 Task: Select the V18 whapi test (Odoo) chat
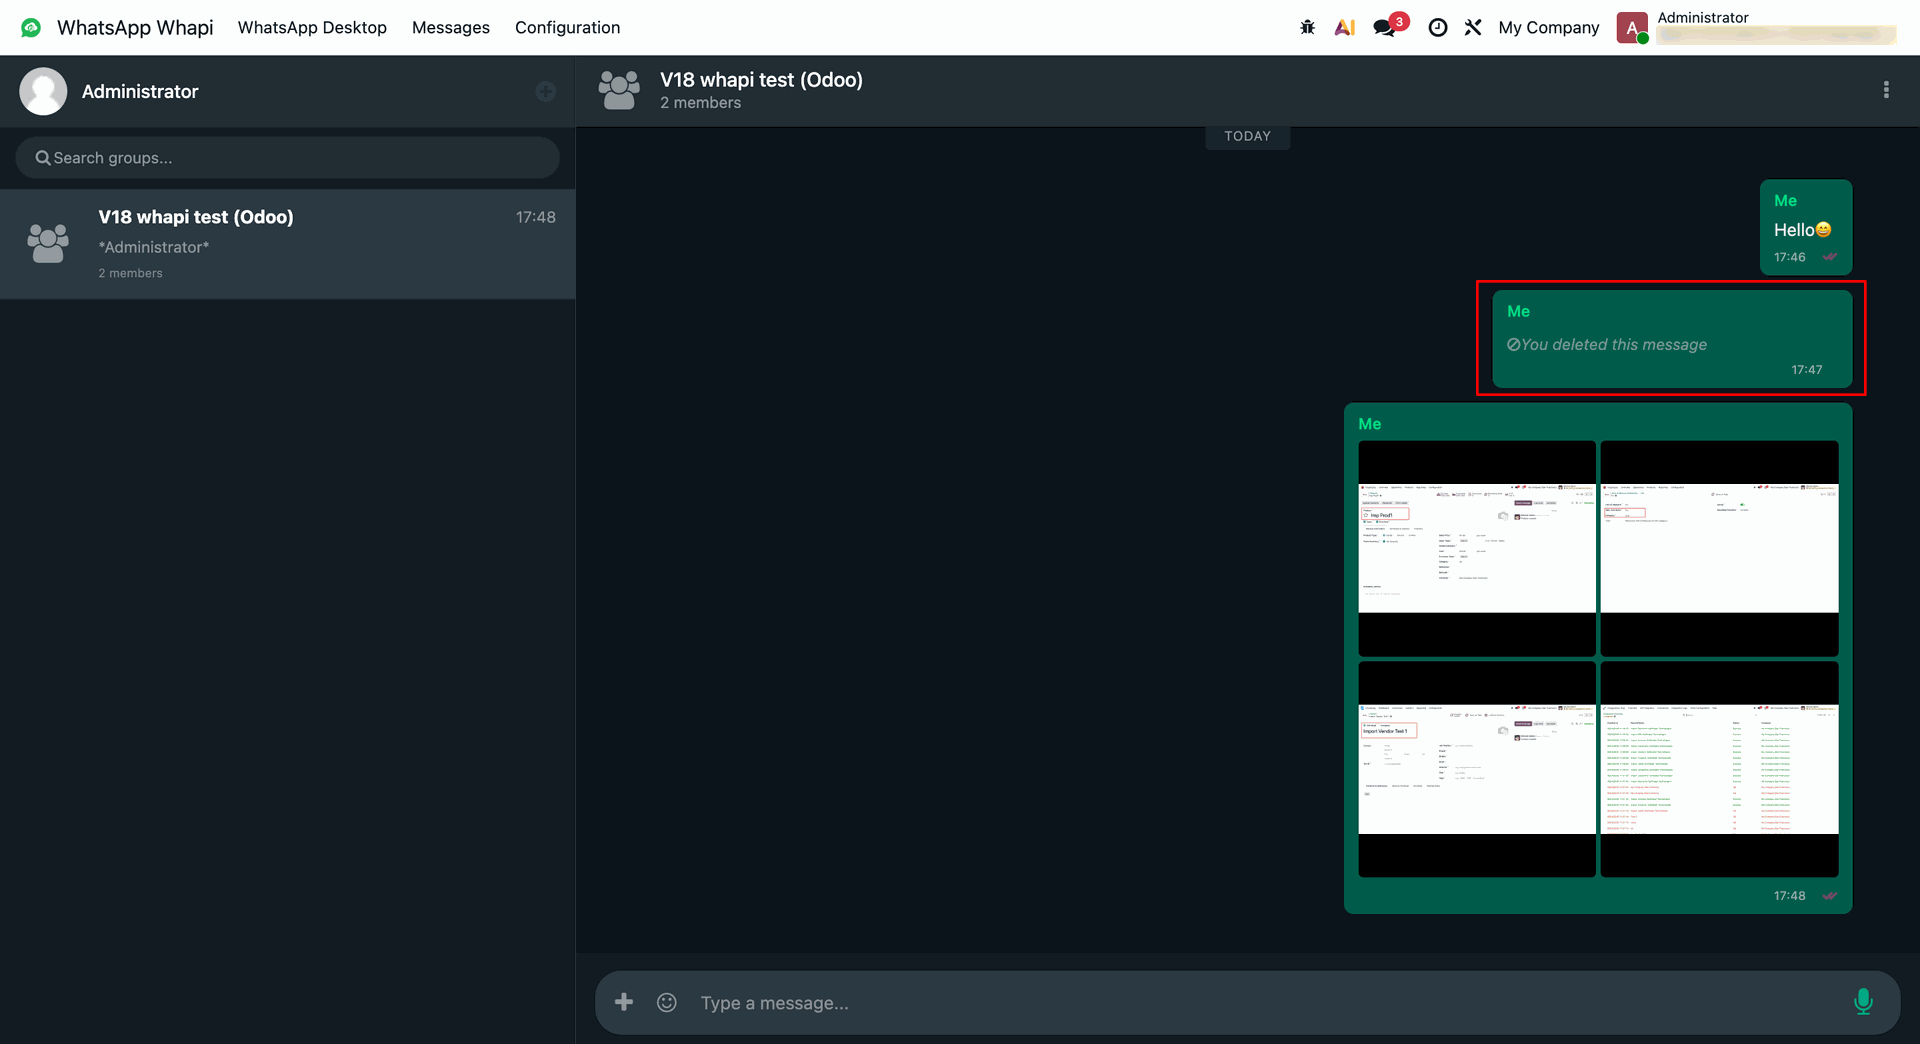(x=287, y=244)
